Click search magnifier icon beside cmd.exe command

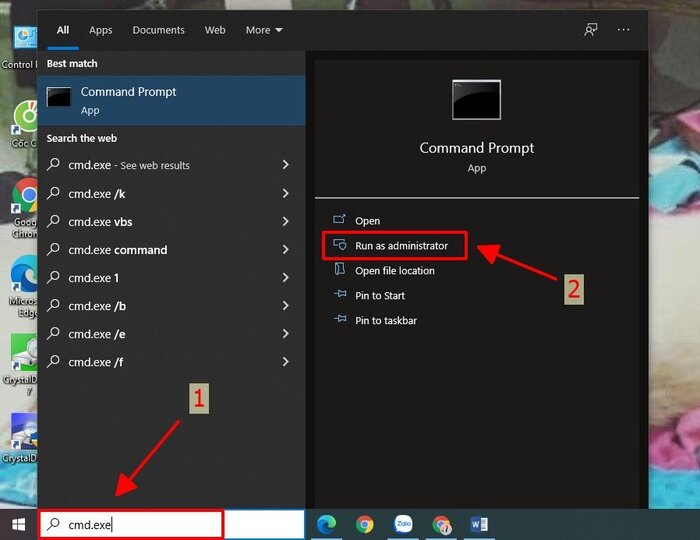54,249
